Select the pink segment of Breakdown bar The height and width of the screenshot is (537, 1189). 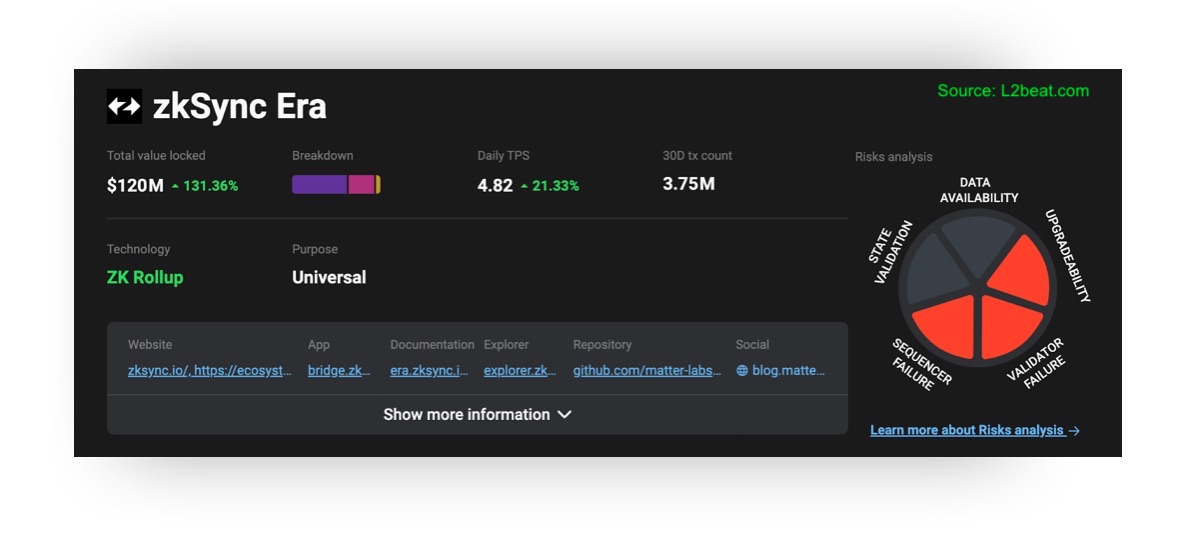tap(362, 184)
